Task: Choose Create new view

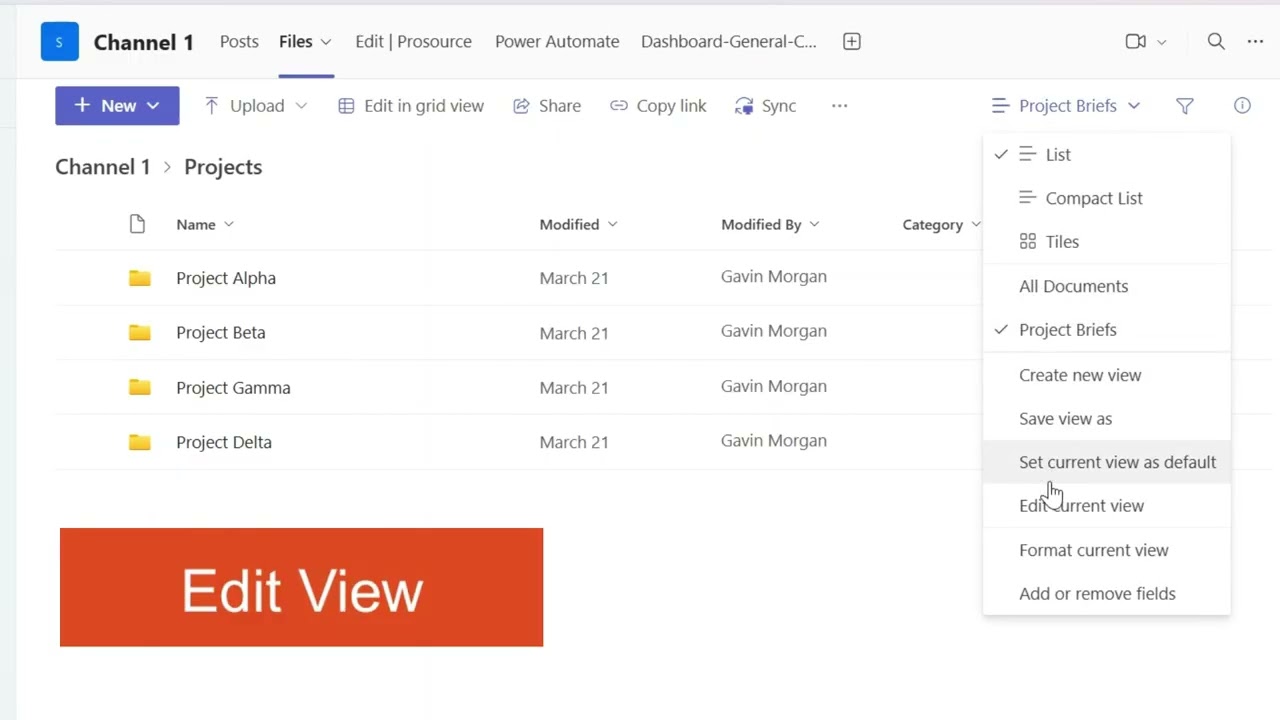Action: [1107, 375]
